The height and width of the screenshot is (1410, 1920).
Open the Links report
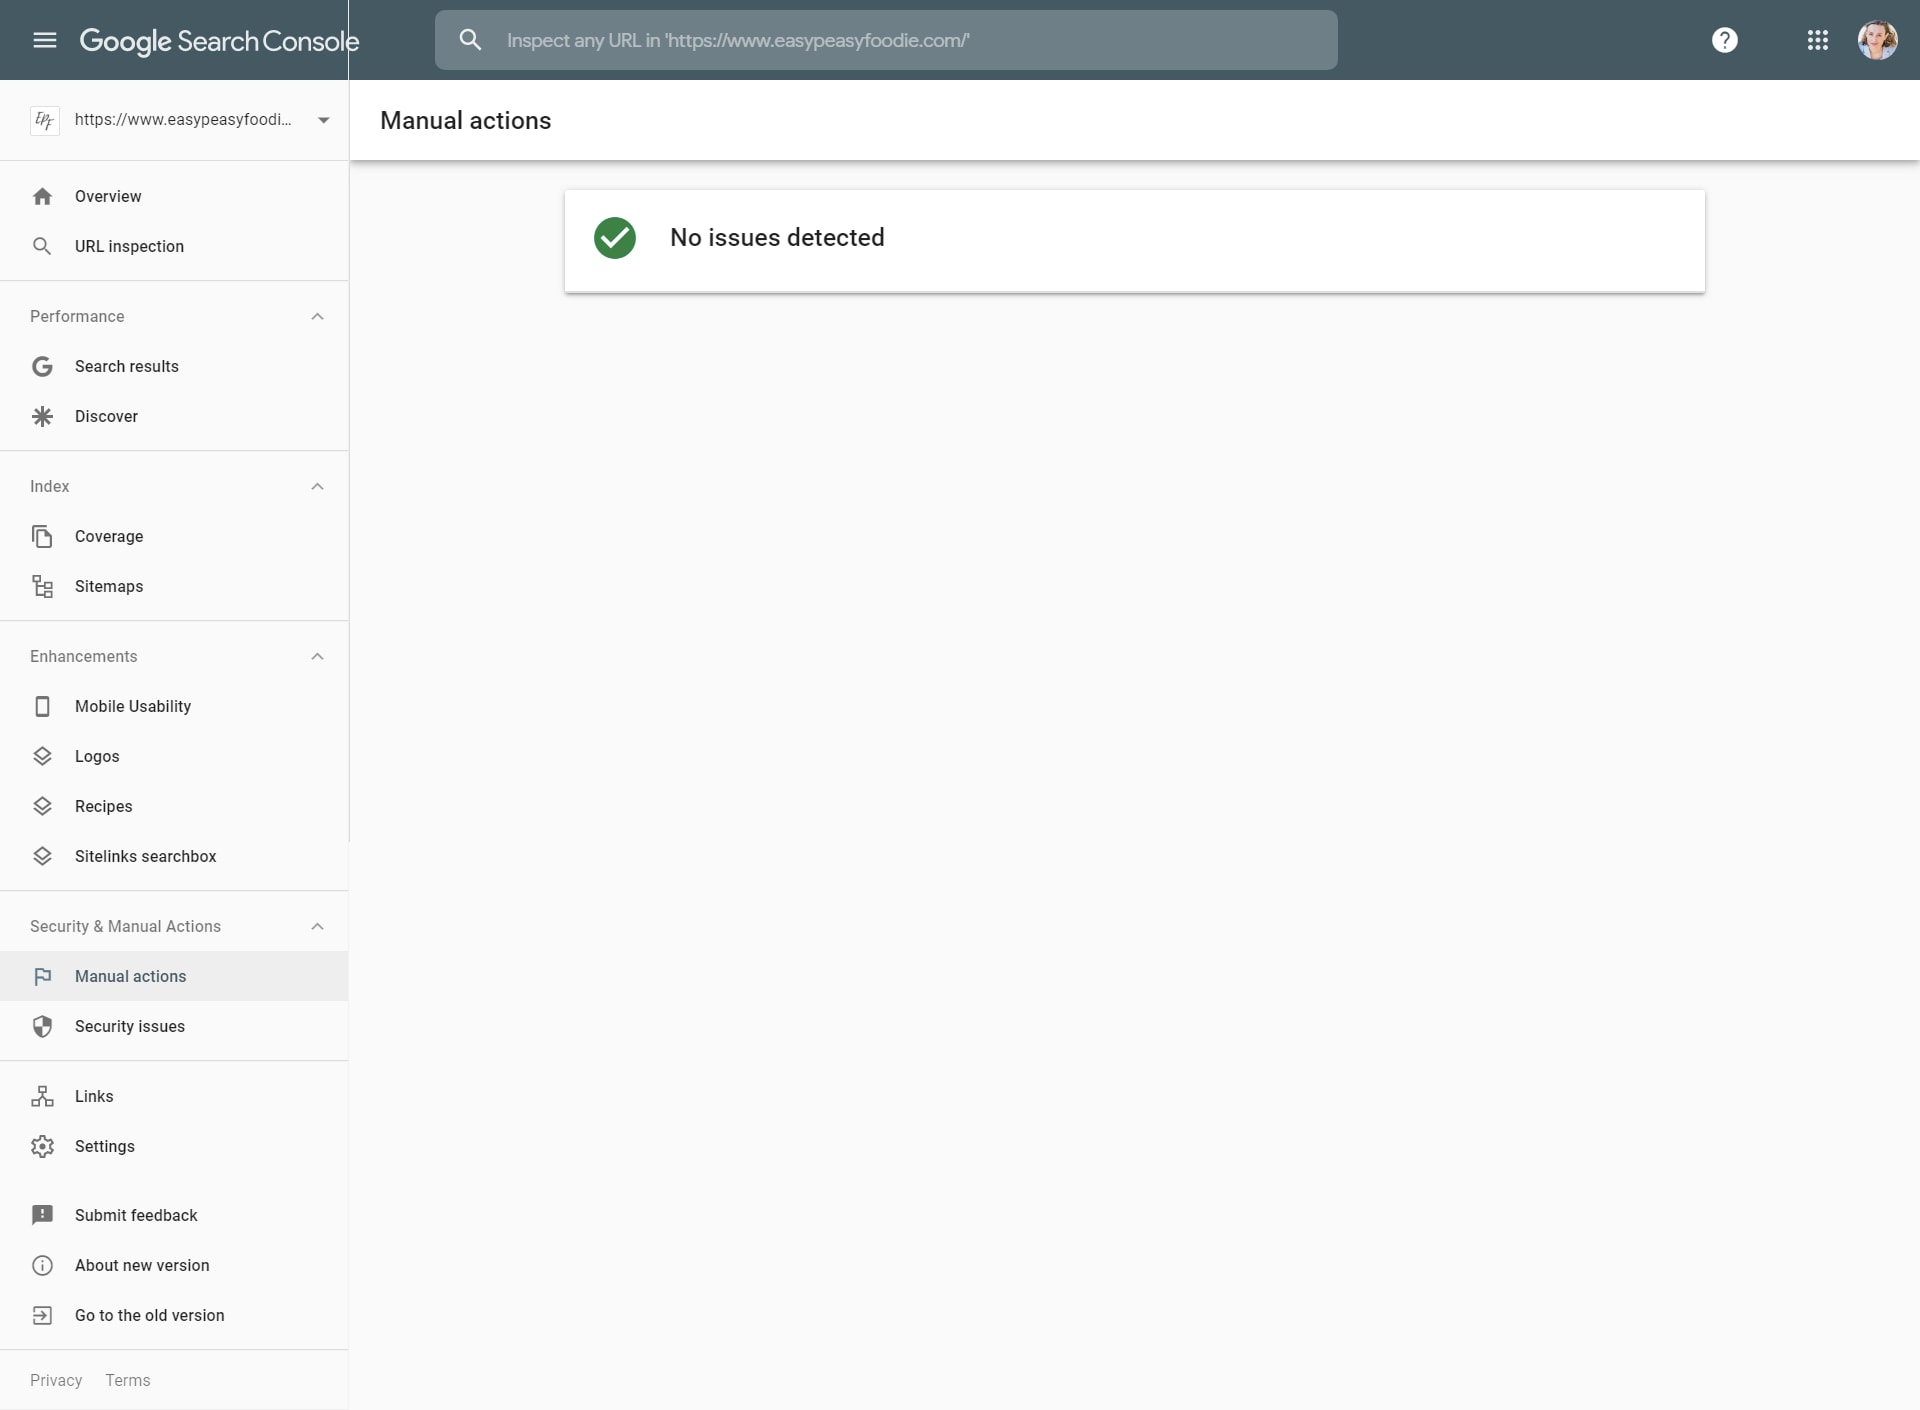tap(94, 1096)
